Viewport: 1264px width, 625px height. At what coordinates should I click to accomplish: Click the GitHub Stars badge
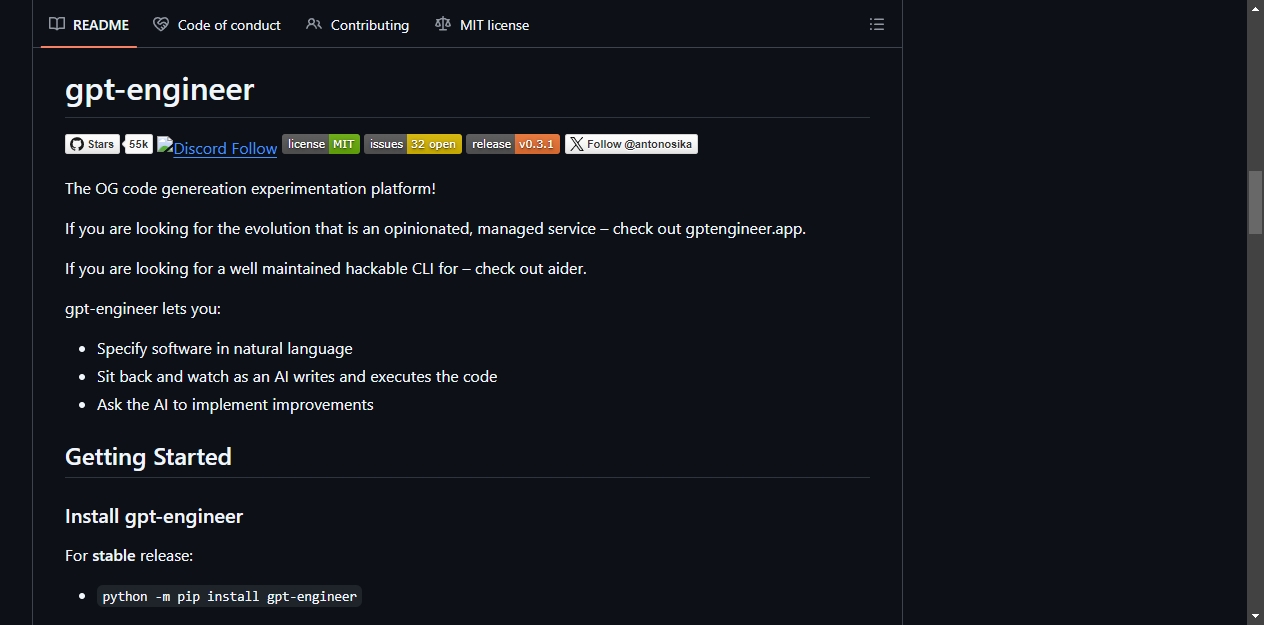coord(92,144)
